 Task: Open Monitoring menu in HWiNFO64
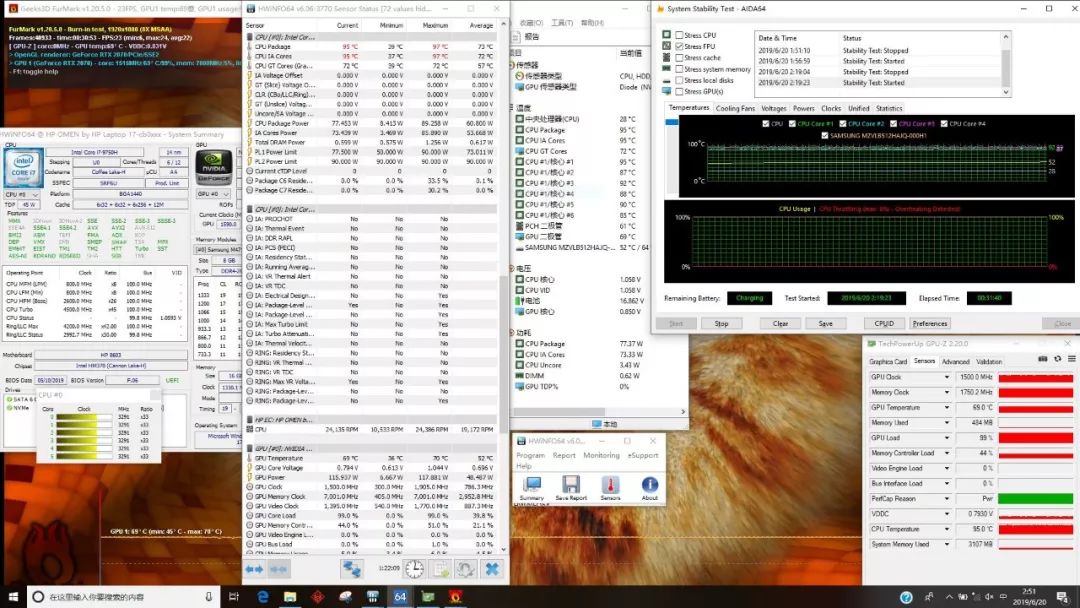click(601, 455)
